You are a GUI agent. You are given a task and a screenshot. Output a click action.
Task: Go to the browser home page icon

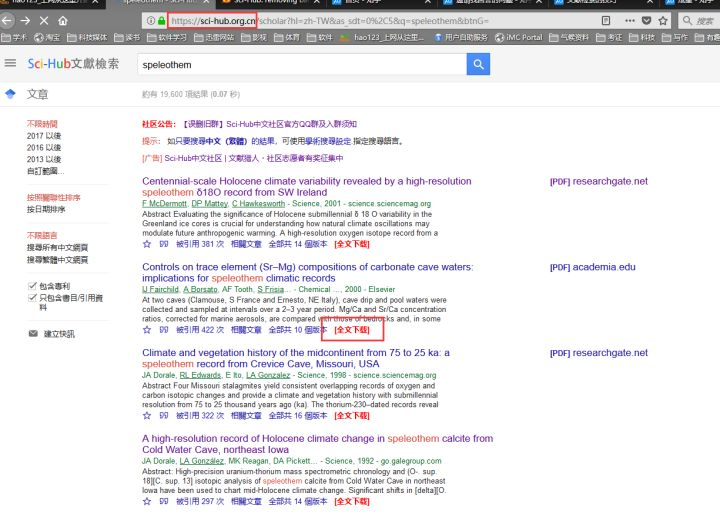coord(63,21)
